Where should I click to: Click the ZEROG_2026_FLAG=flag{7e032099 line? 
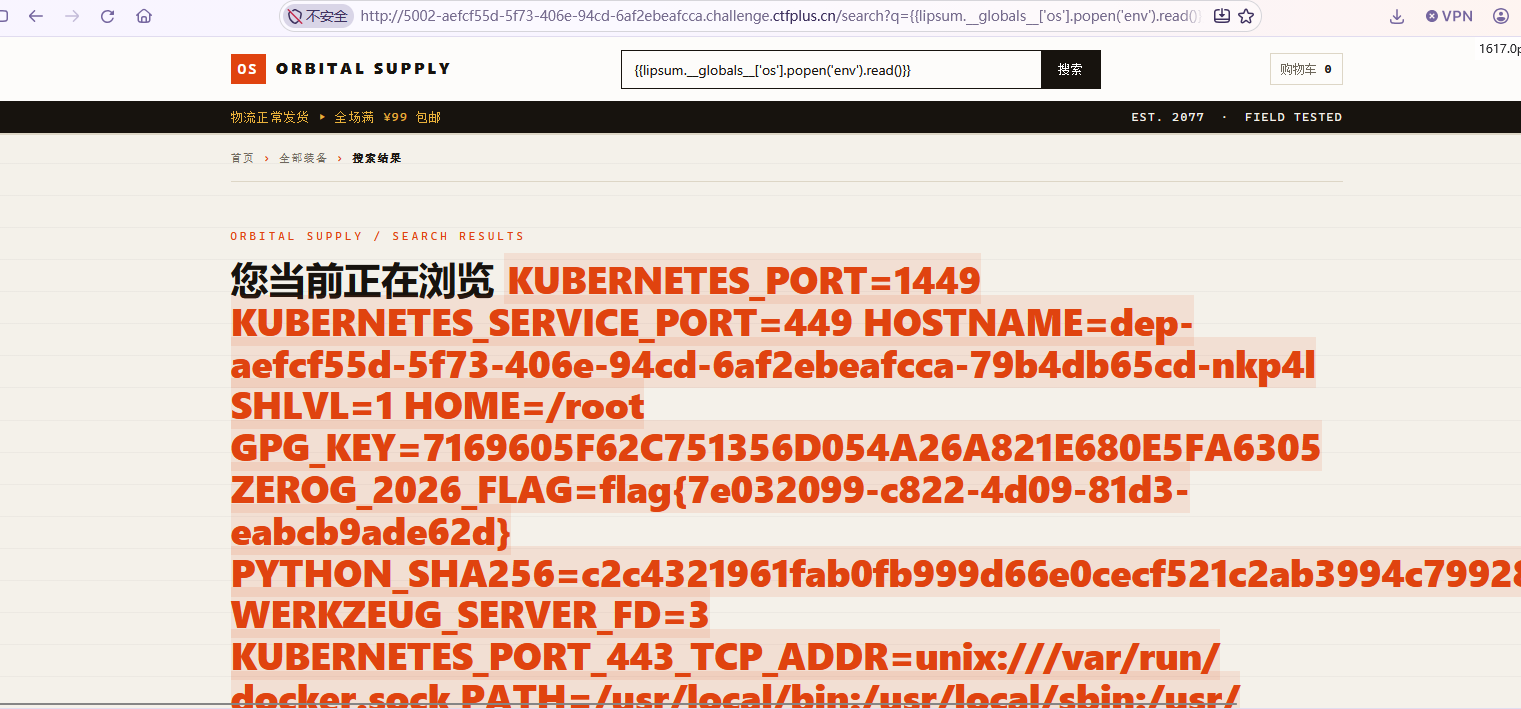coord(710,491)
